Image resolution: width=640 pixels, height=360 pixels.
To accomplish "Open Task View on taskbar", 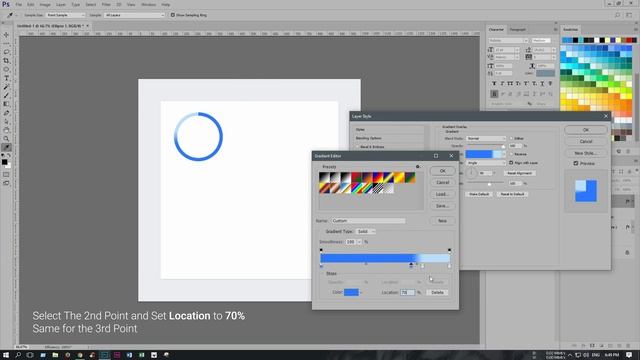I will 30,355.
